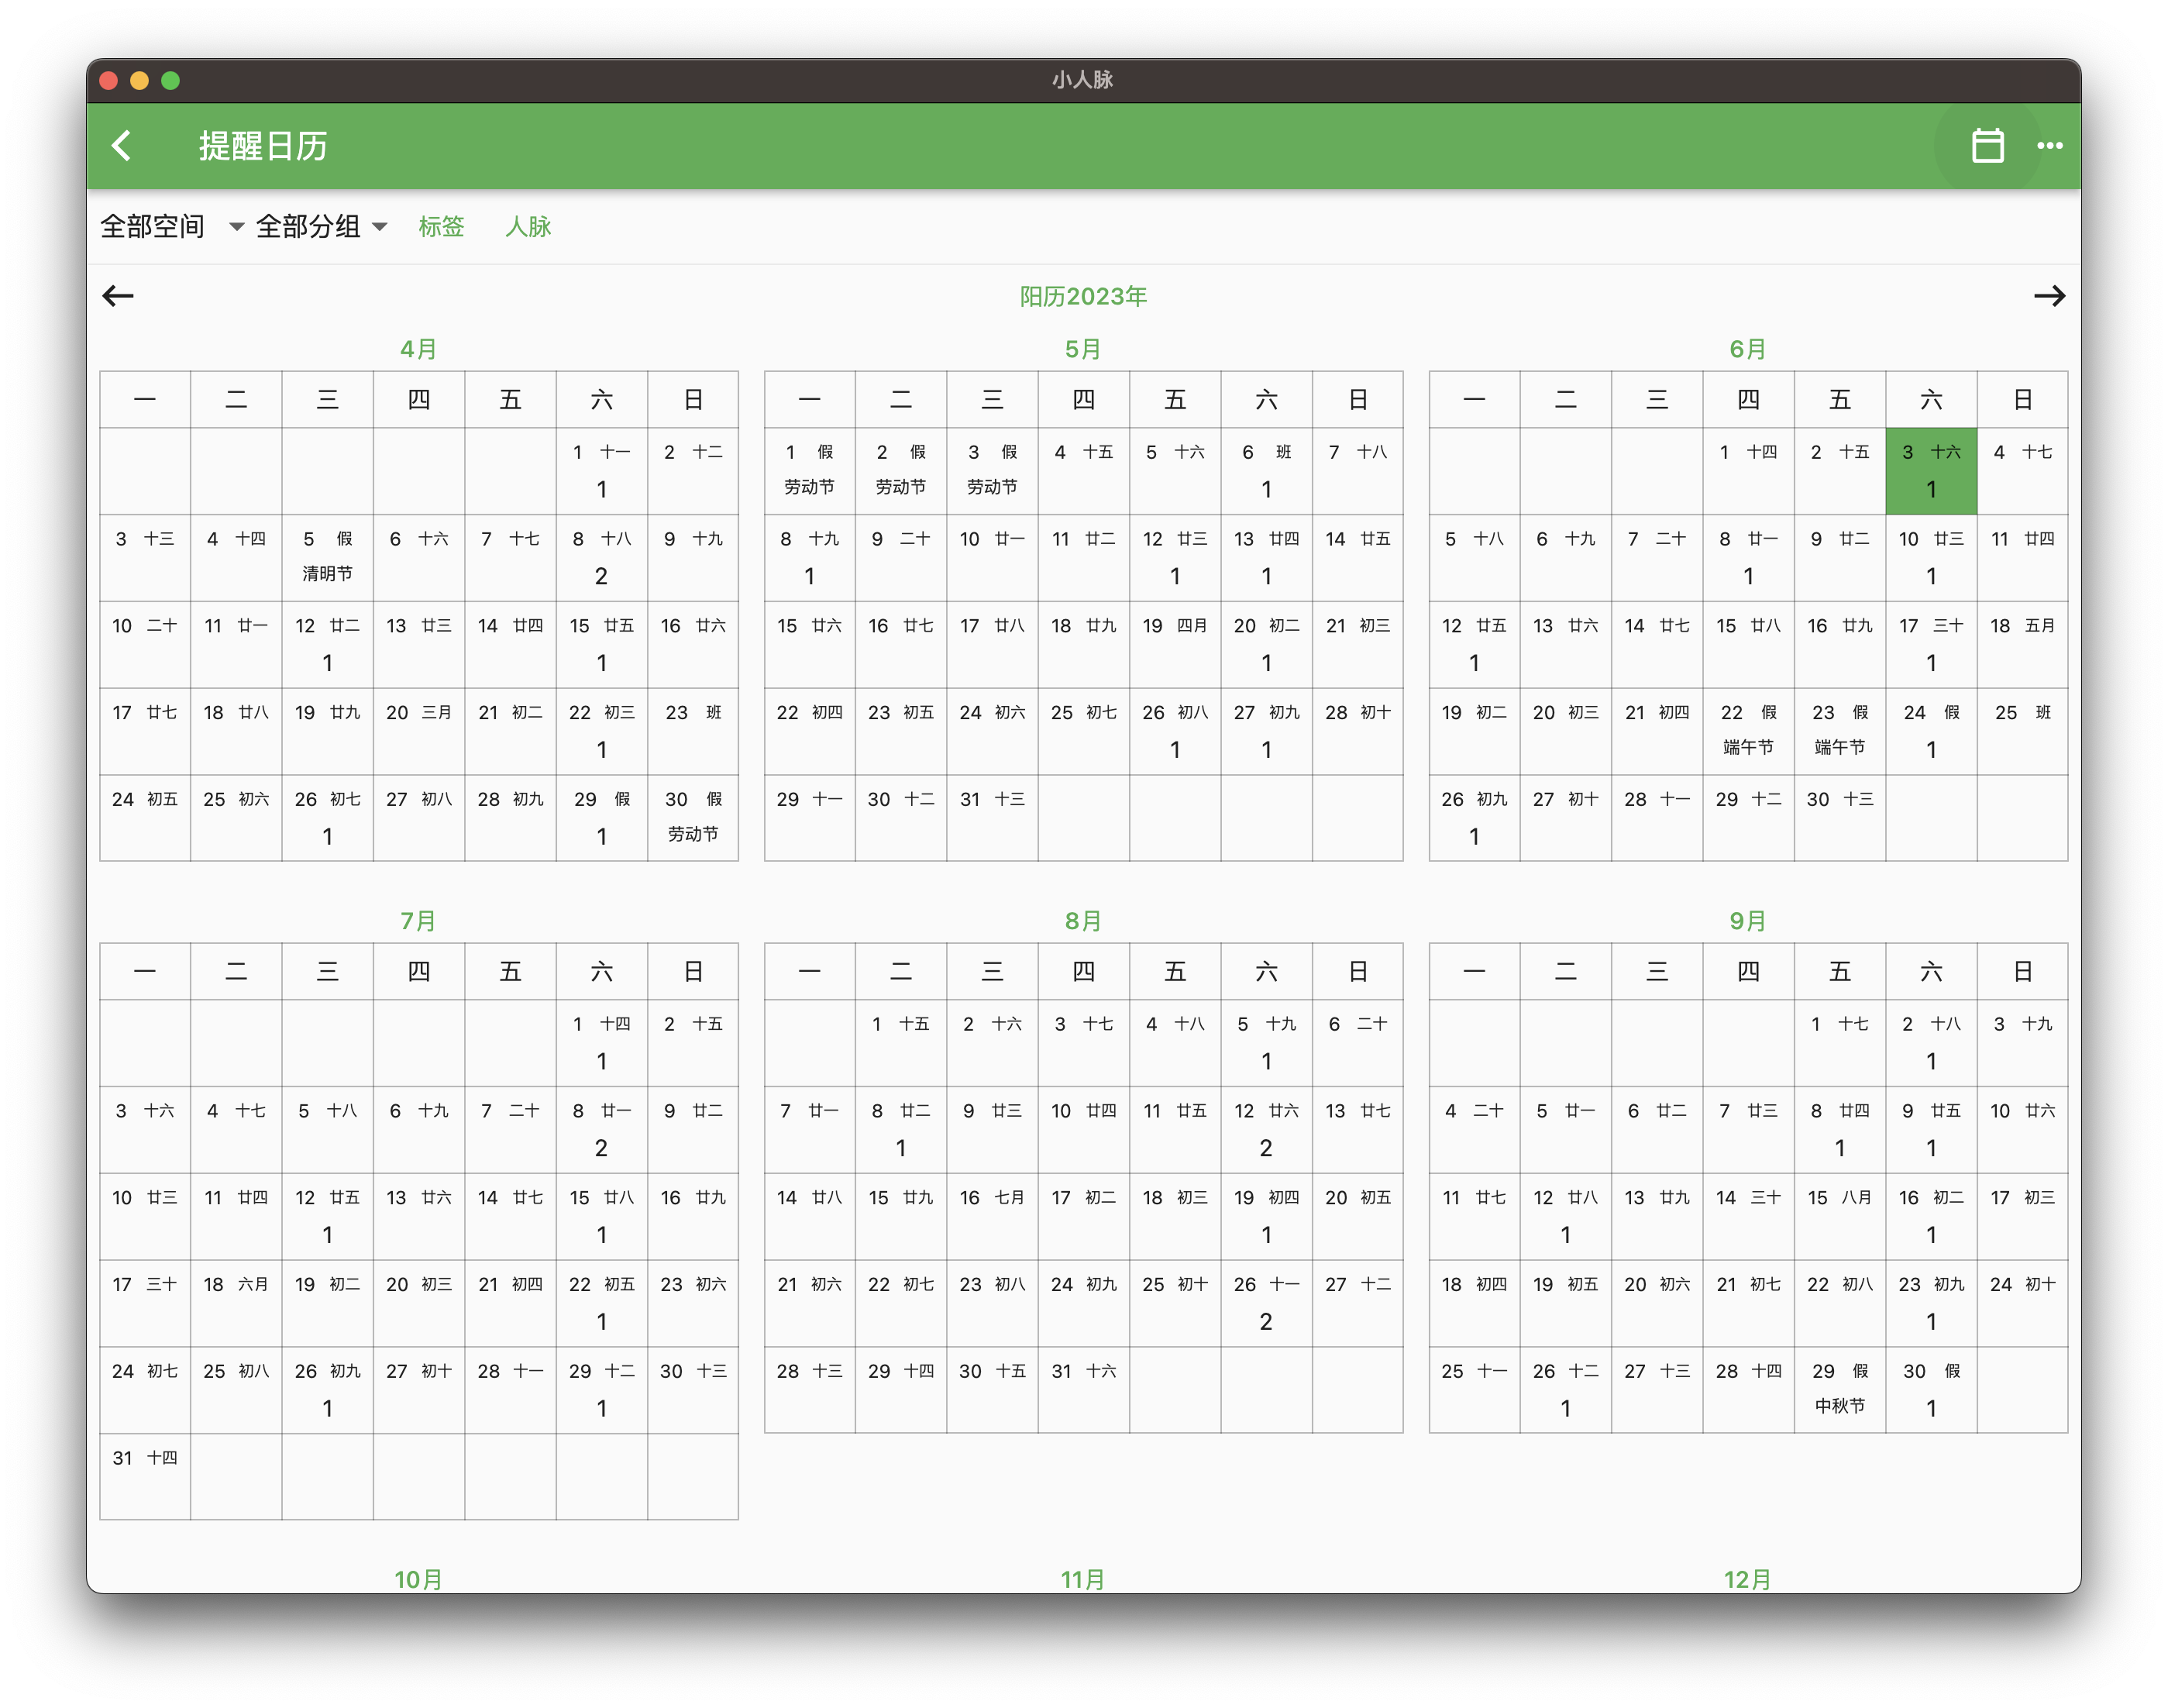2168x1708 pixels.
Task: Select April 12 廿二 cell
Action: tap(327, 645)
